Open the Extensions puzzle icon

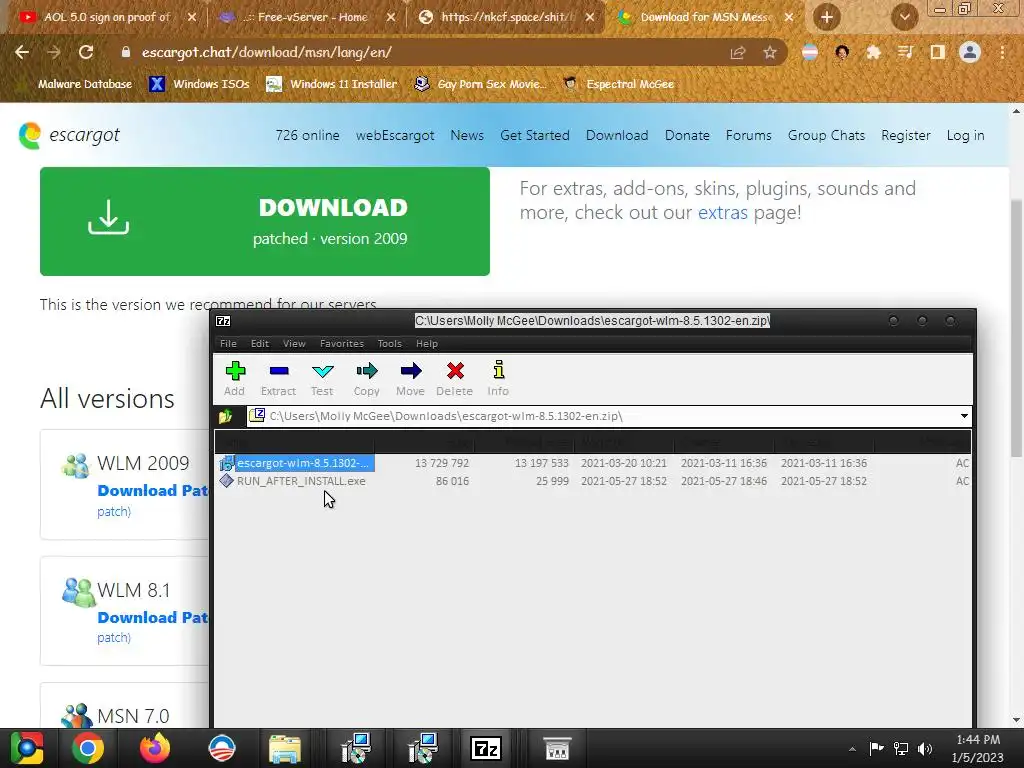pyautogui.click(x=873, y=53)
